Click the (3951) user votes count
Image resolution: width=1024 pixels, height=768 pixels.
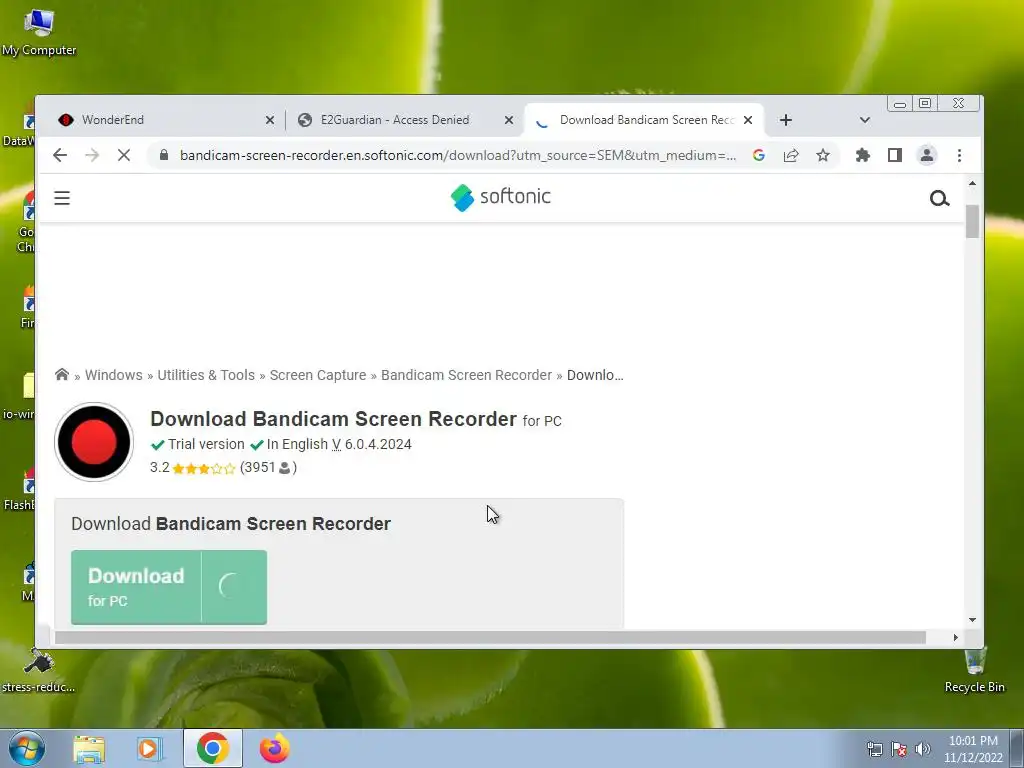point(268,468)
